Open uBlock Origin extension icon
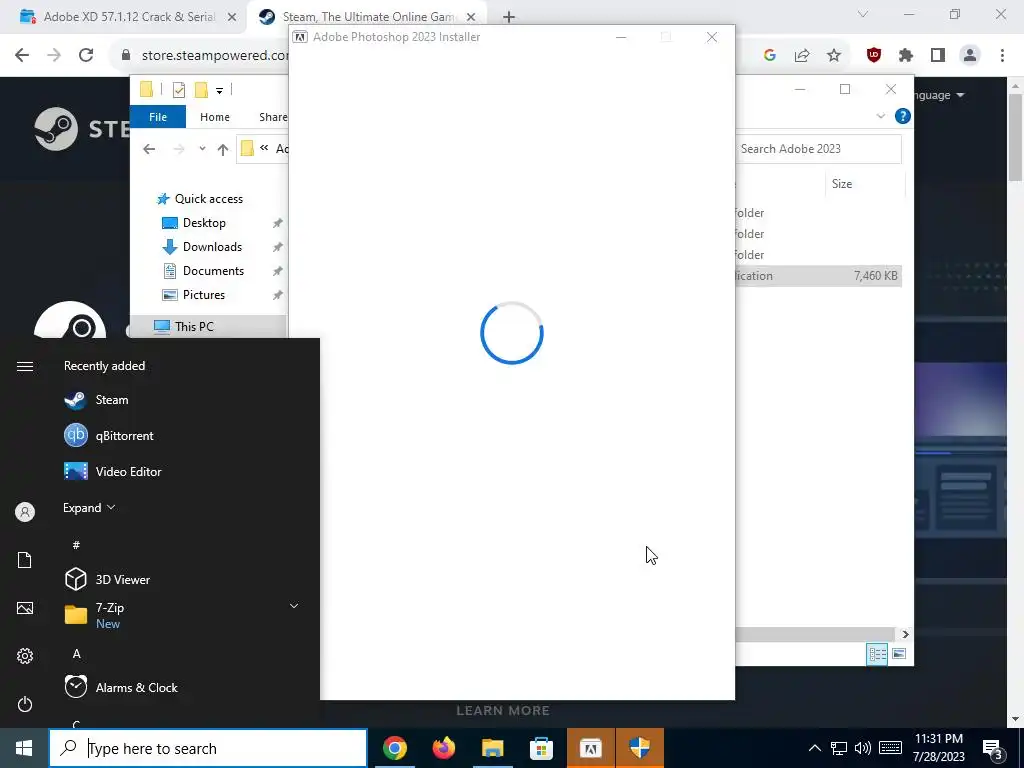 point(874,56)
